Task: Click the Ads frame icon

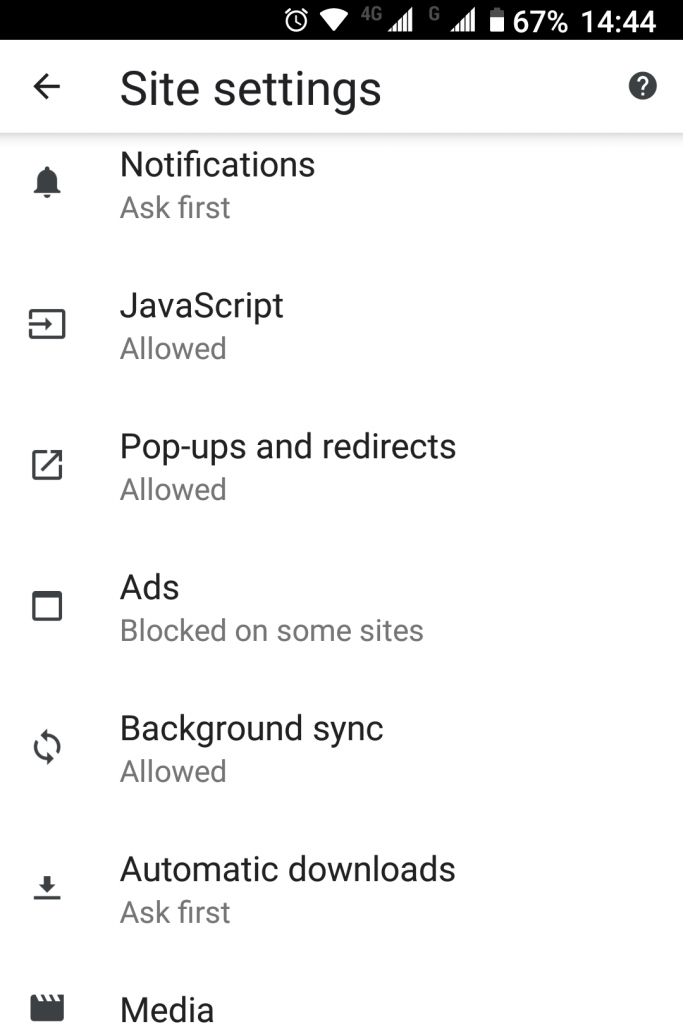Action: (45, 606)
